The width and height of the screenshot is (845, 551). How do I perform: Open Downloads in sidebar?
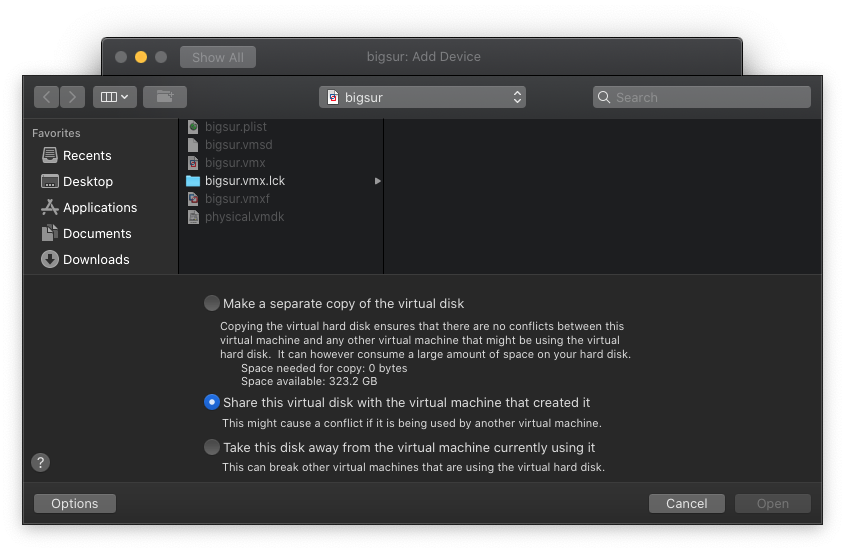click(95, 260)
